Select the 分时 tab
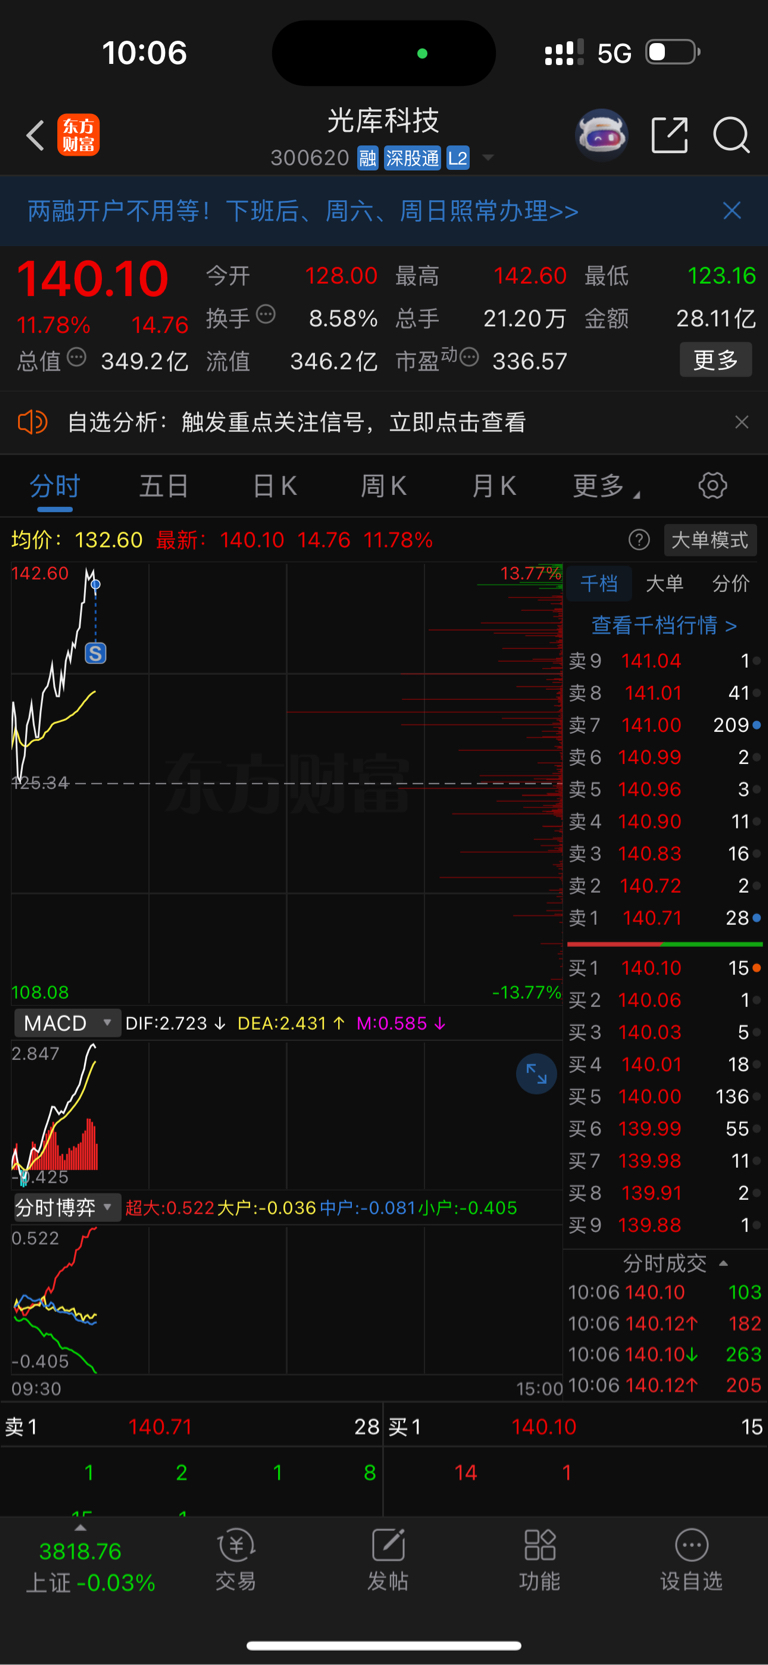 coord(55,486)
